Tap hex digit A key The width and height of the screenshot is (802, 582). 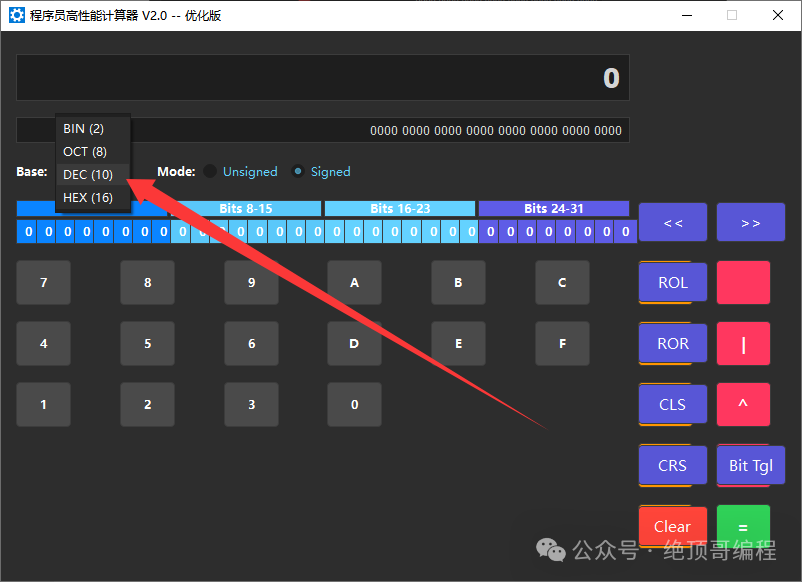(354, 282)
